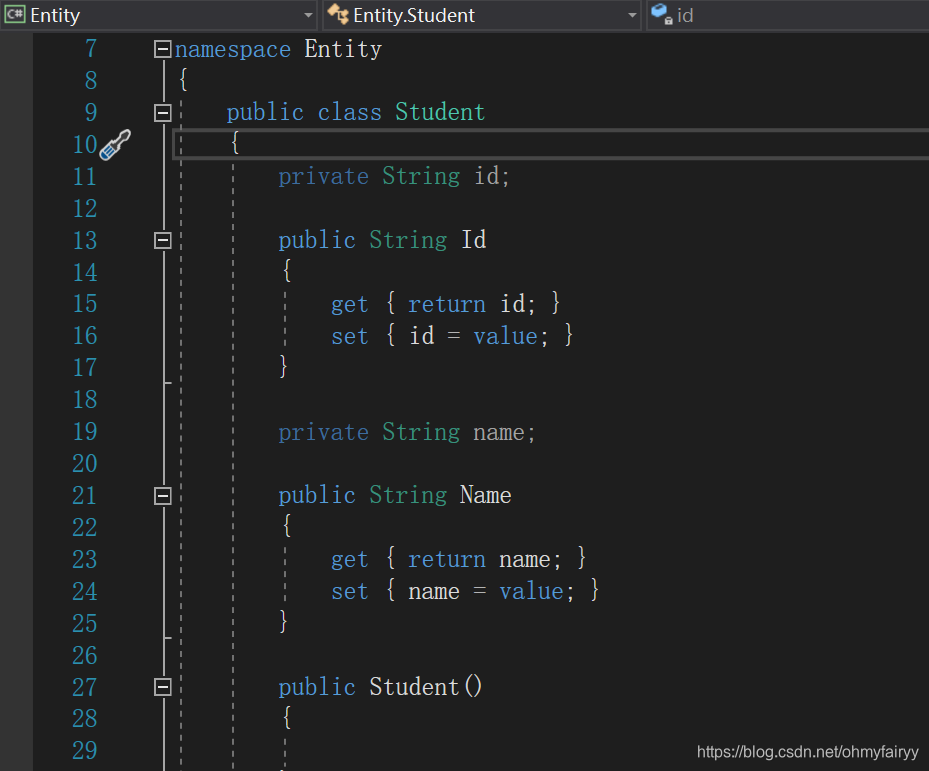Open the Entity.Student type dropdown
The width and height of the screenshot is (929, 771).
pyautogui.click(x=482, y=15)
